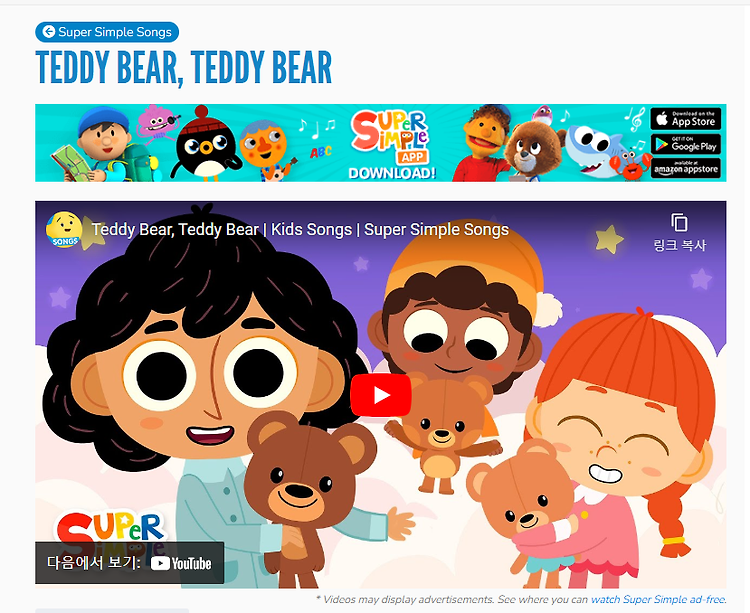Open the Super Simple Songs channel avatar
750x613 pixels.
(64, 230)
